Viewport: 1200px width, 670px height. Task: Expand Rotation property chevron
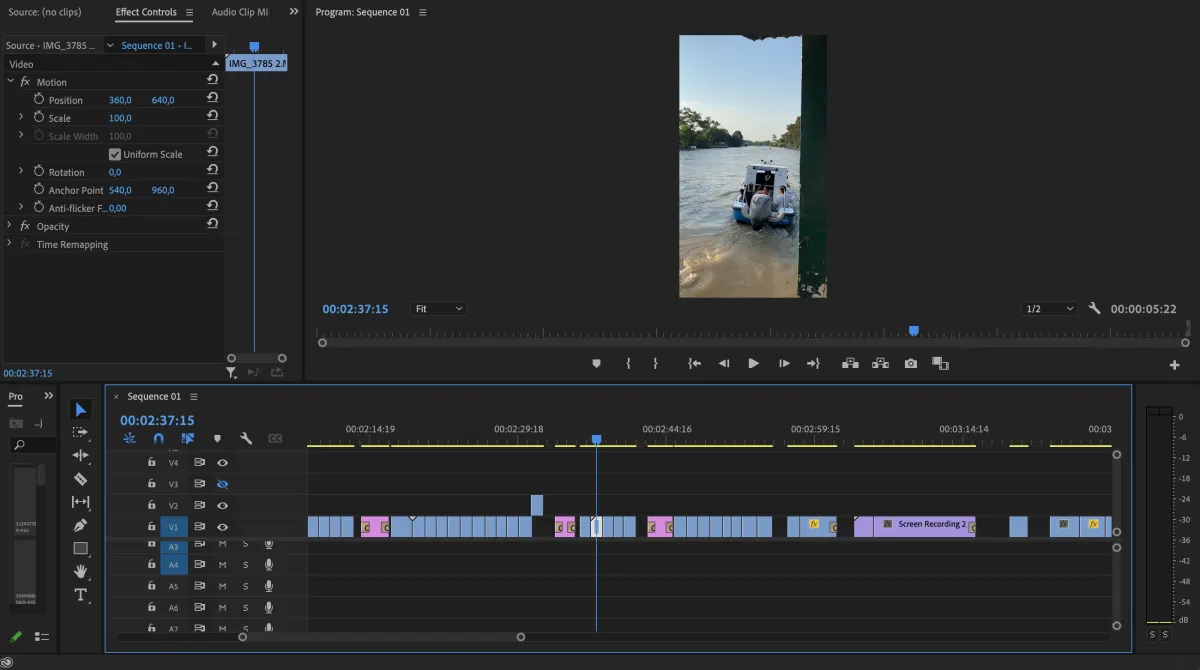21,171
